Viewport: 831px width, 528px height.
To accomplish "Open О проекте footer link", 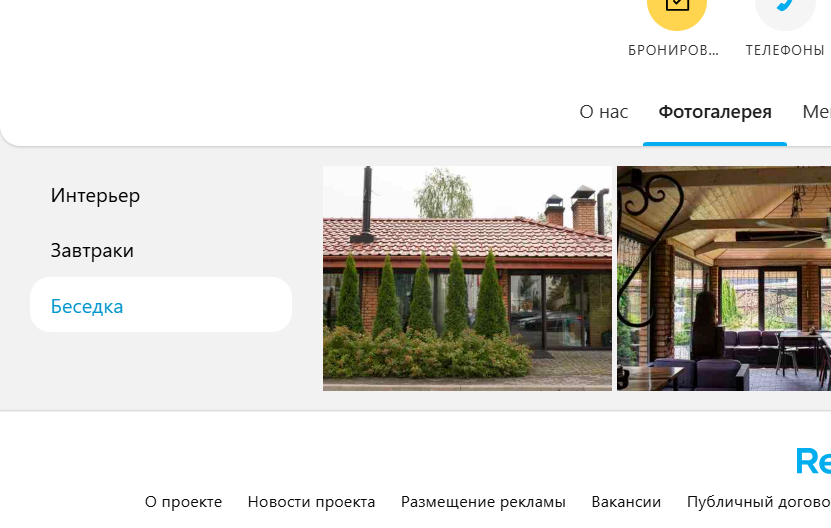I will coord(183,501).
